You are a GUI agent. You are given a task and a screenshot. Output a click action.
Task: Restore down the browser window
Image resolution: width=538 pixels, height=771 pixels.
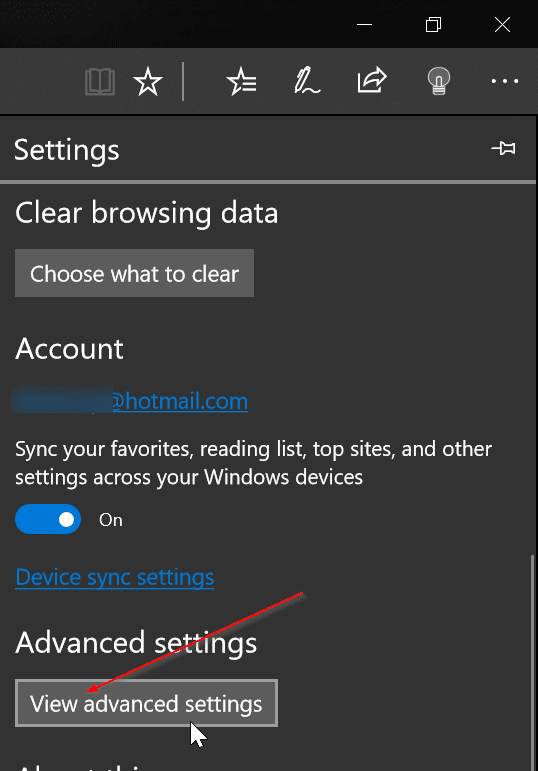click(433, 25)
